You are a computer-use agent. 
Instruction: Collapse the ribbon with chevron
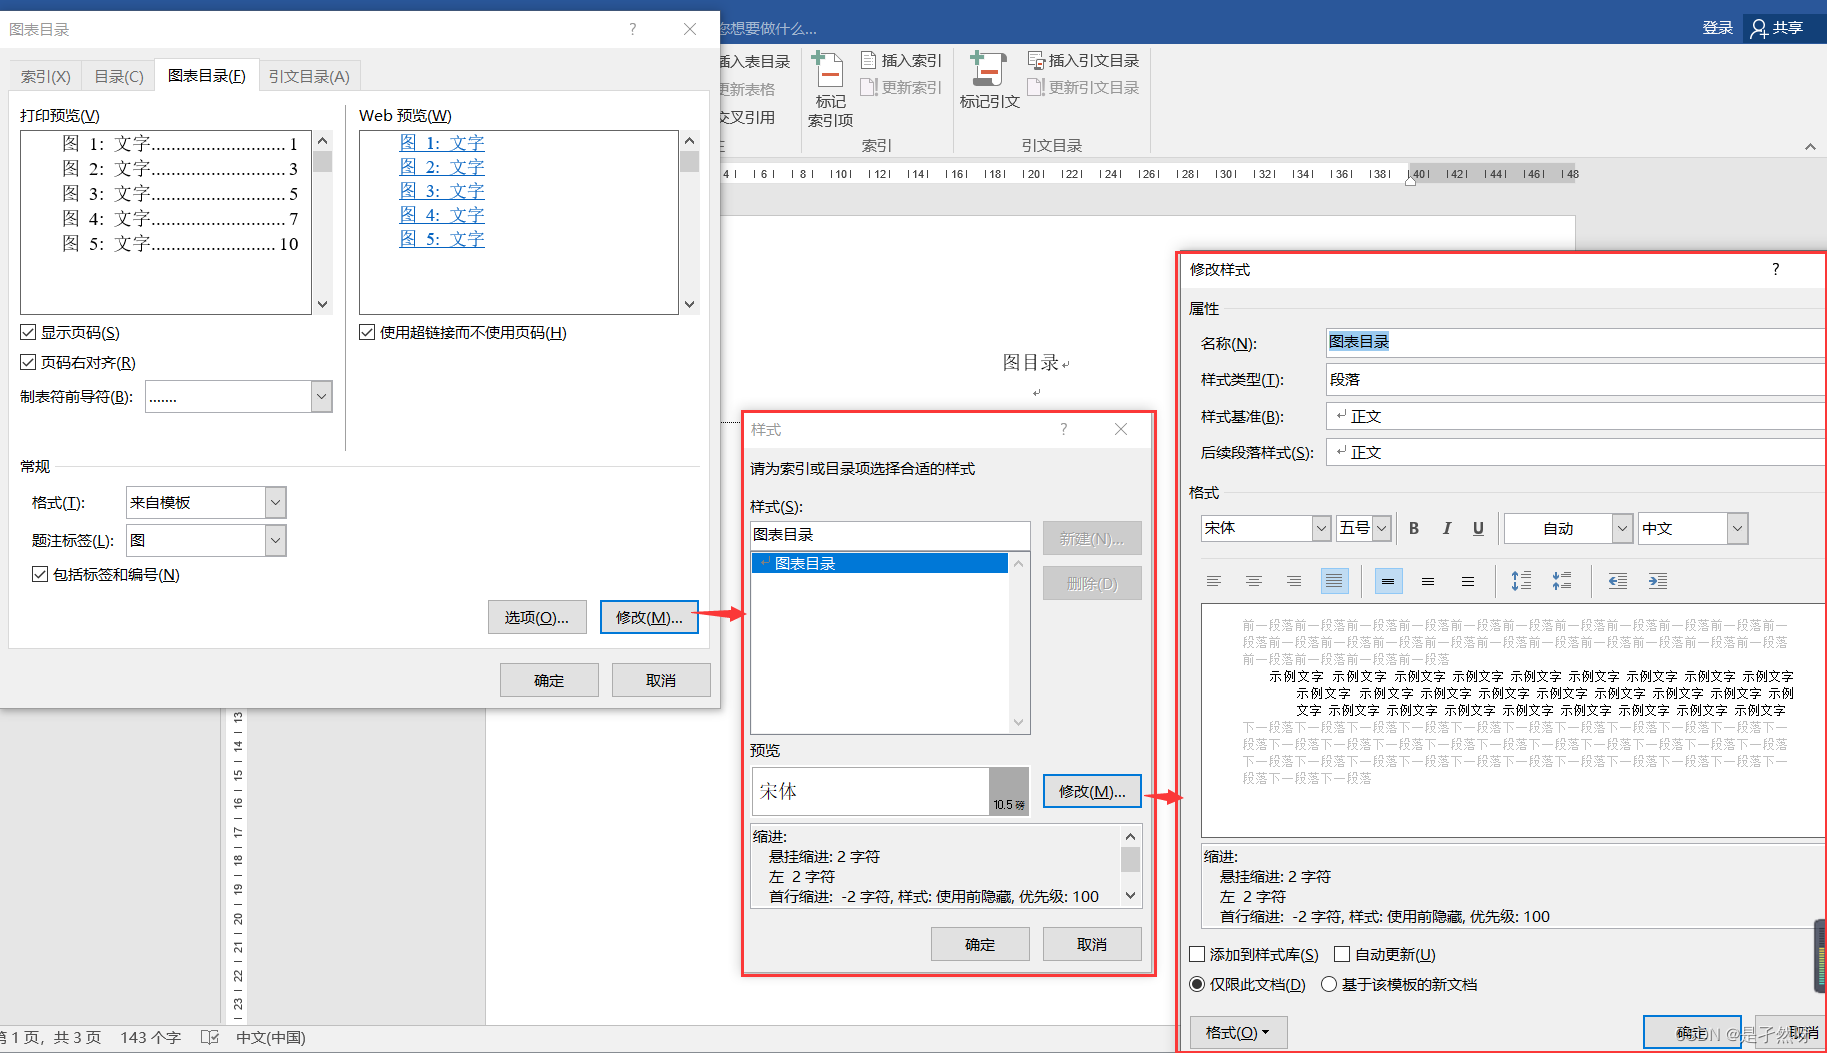1810,147
